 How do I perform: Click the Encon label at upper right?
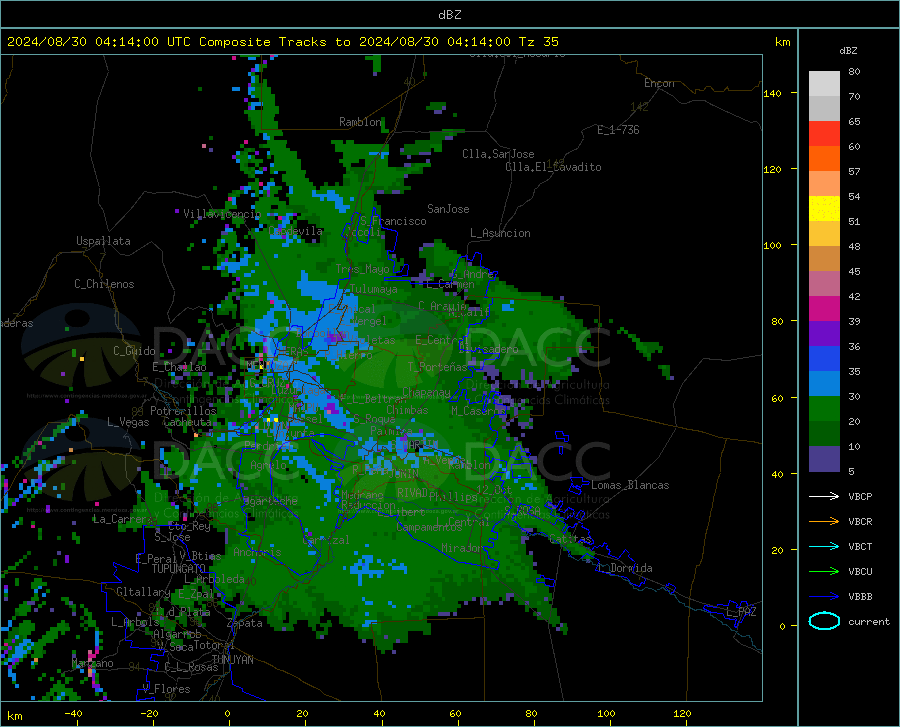(x=659, y=83)
